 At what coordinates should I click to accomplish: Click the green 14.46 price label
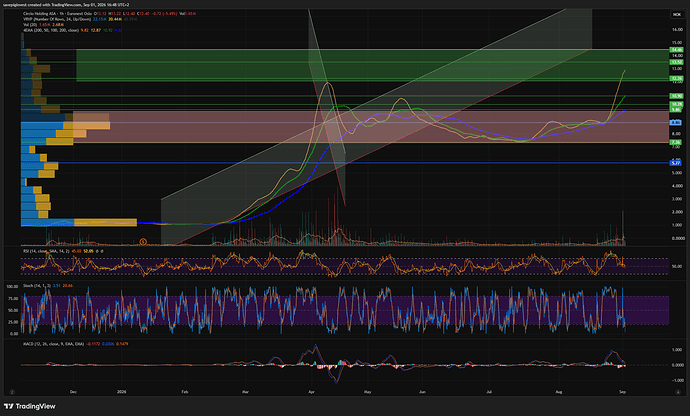[676, 50]
